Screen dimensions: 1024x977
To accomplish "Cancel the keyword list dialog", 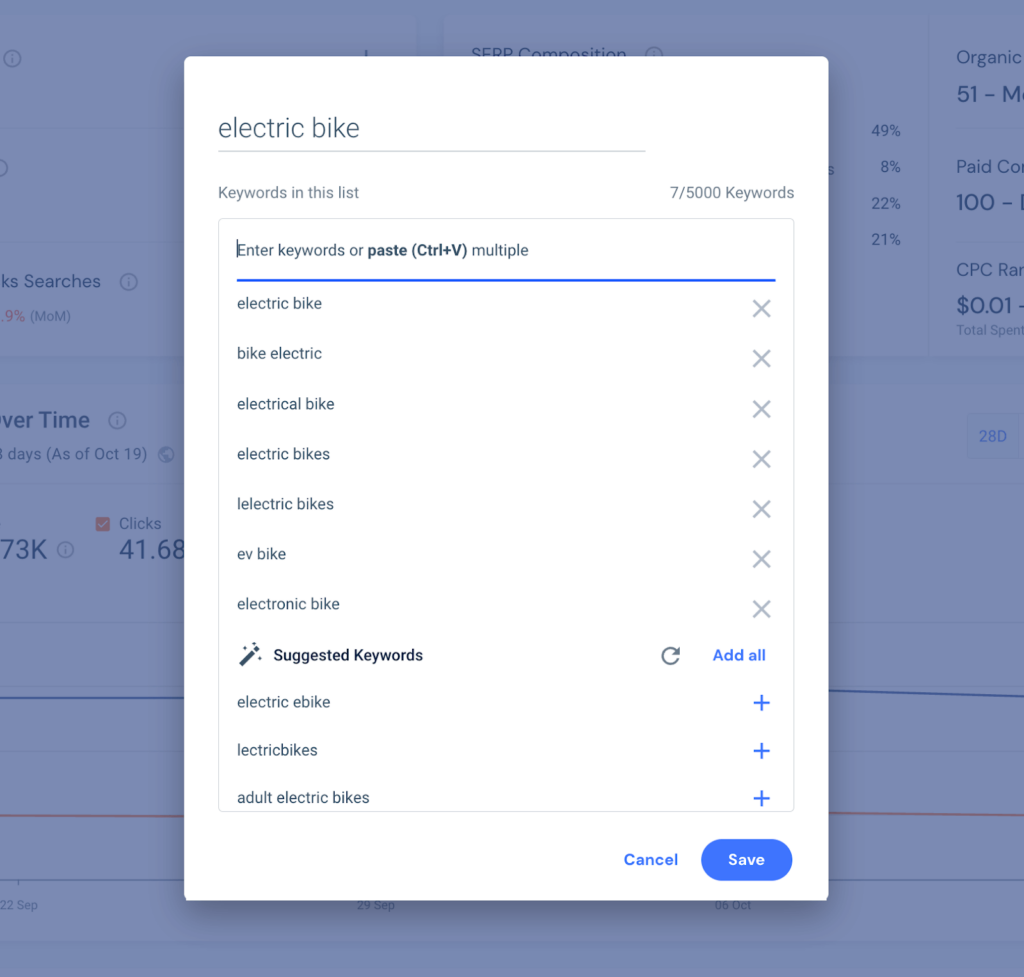I will point(651,860).
